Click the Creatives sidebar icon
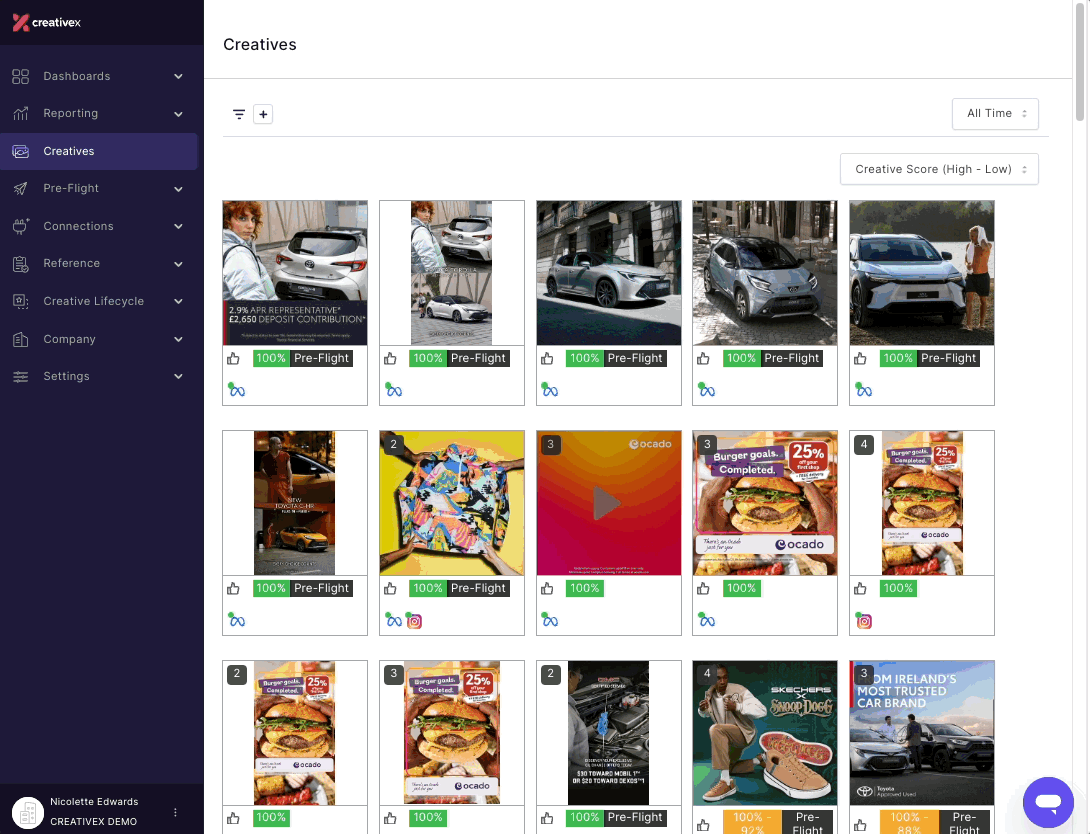The width and height of the screenshot is (1090, 834). (x=21, y=151)
